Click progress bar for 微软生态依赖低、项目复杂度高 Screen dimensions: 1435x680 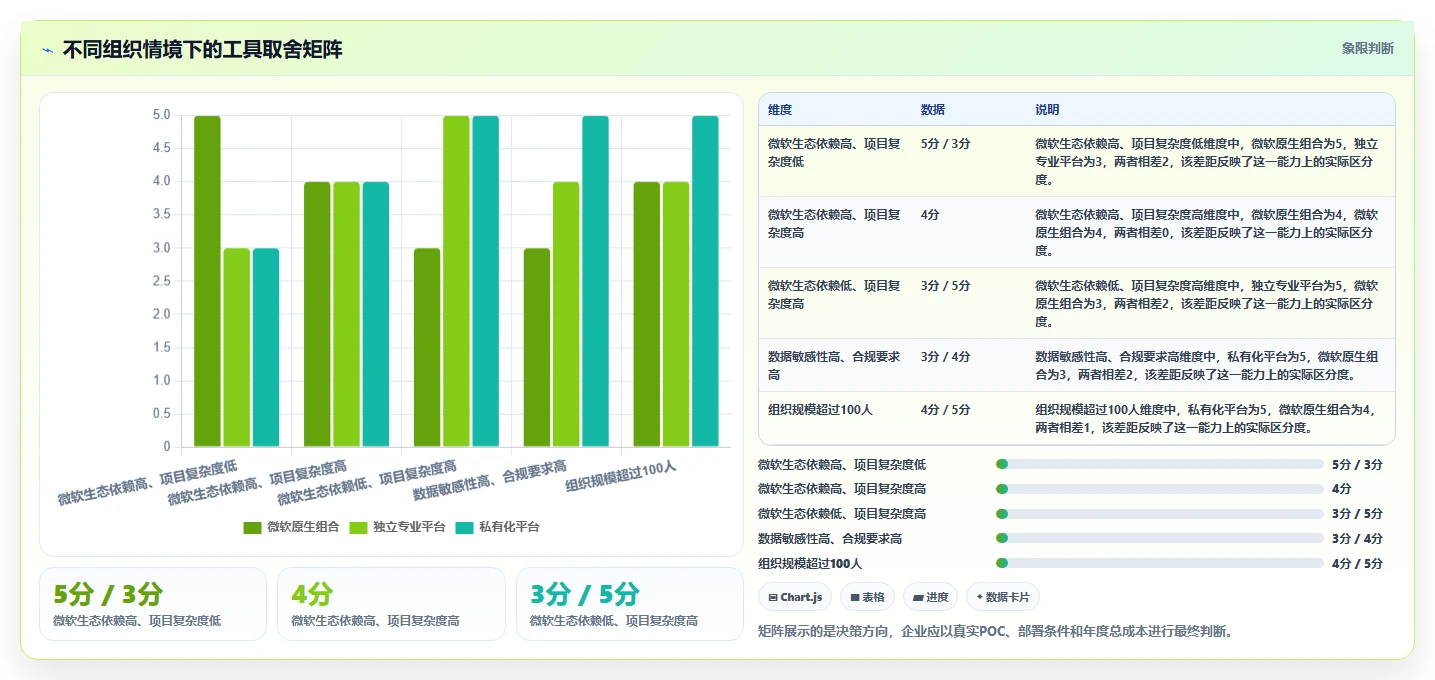coord(1160,514)
